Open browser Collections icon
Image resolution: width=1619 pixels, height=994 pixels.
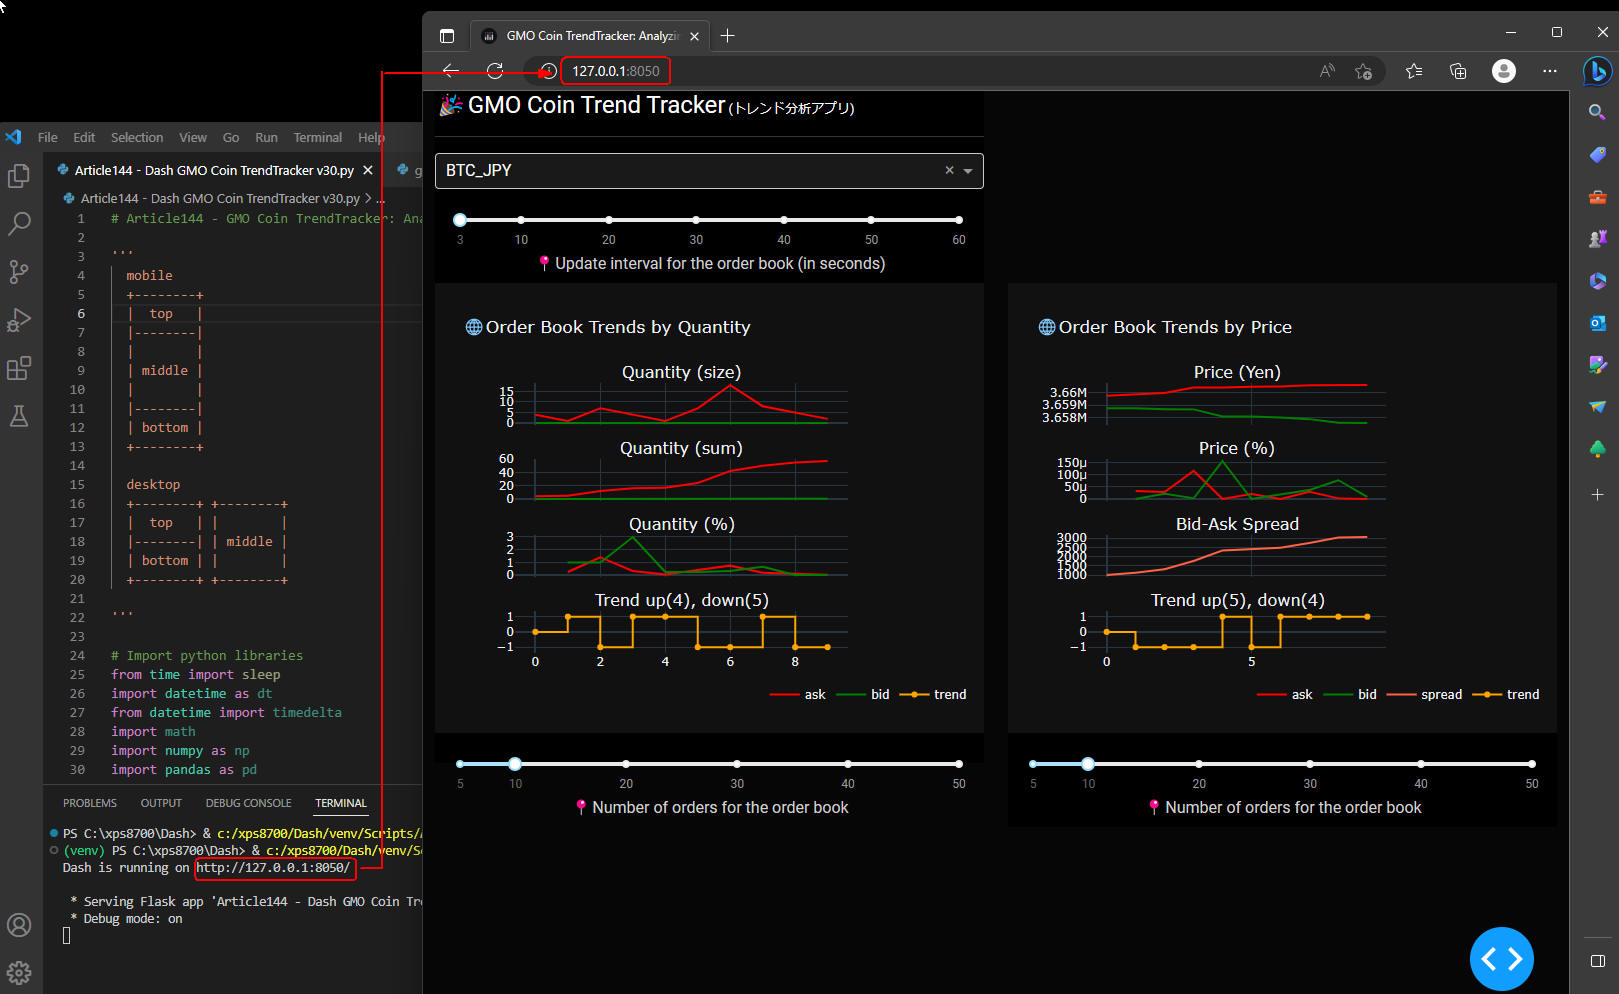(x=1458, y=71)
